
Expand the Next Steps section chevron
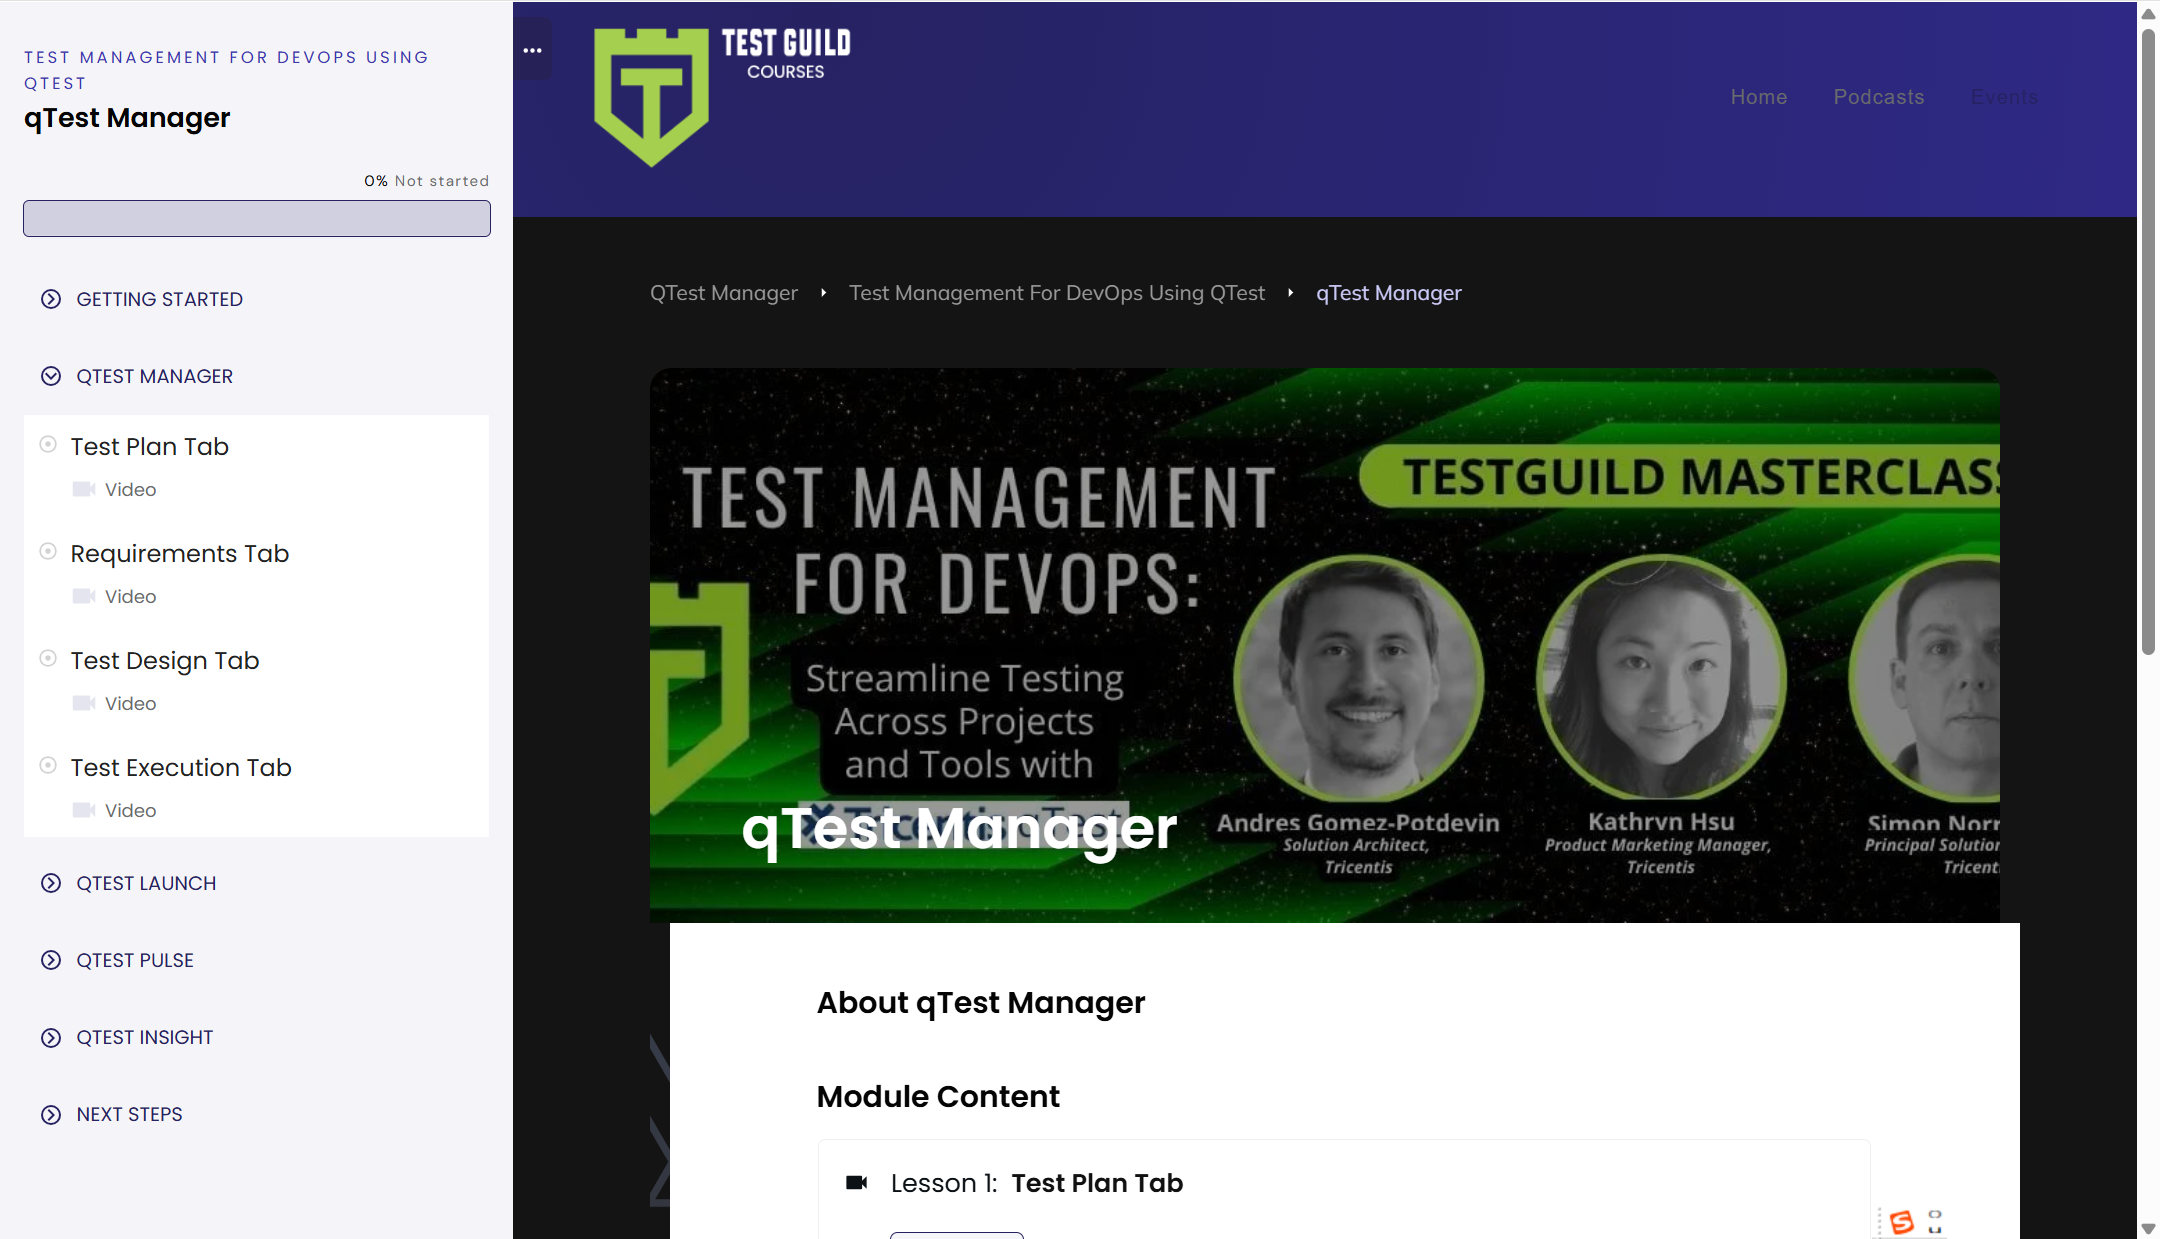[x=51, y=1114]
